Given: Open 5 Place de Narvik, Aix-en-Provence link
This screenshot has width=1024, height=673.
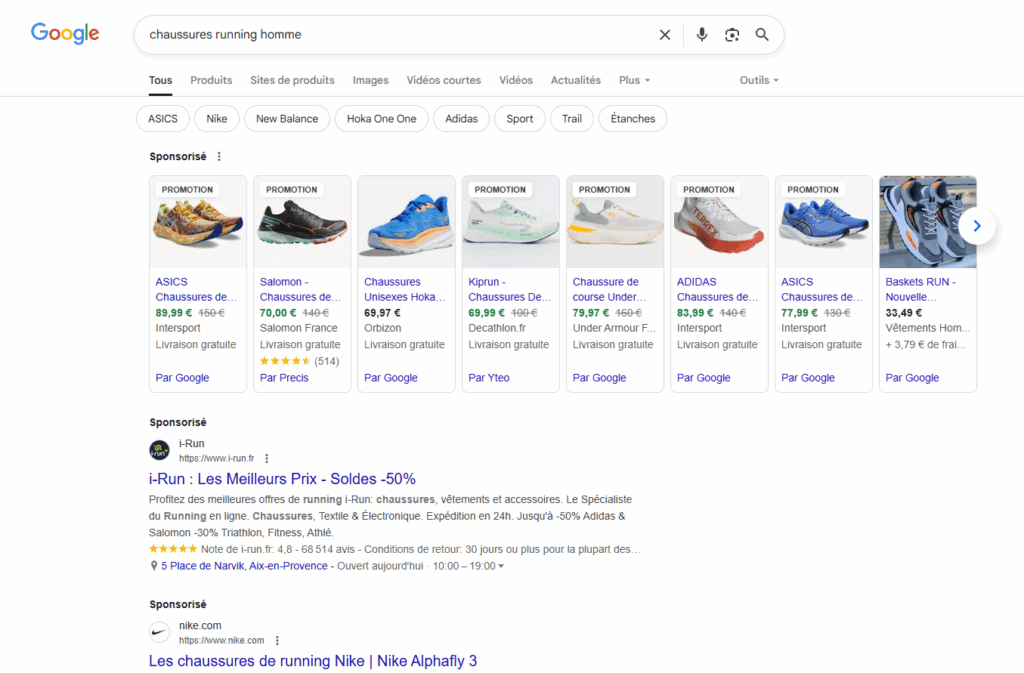Looking at the screenshot, I should (x=244, y=566).
